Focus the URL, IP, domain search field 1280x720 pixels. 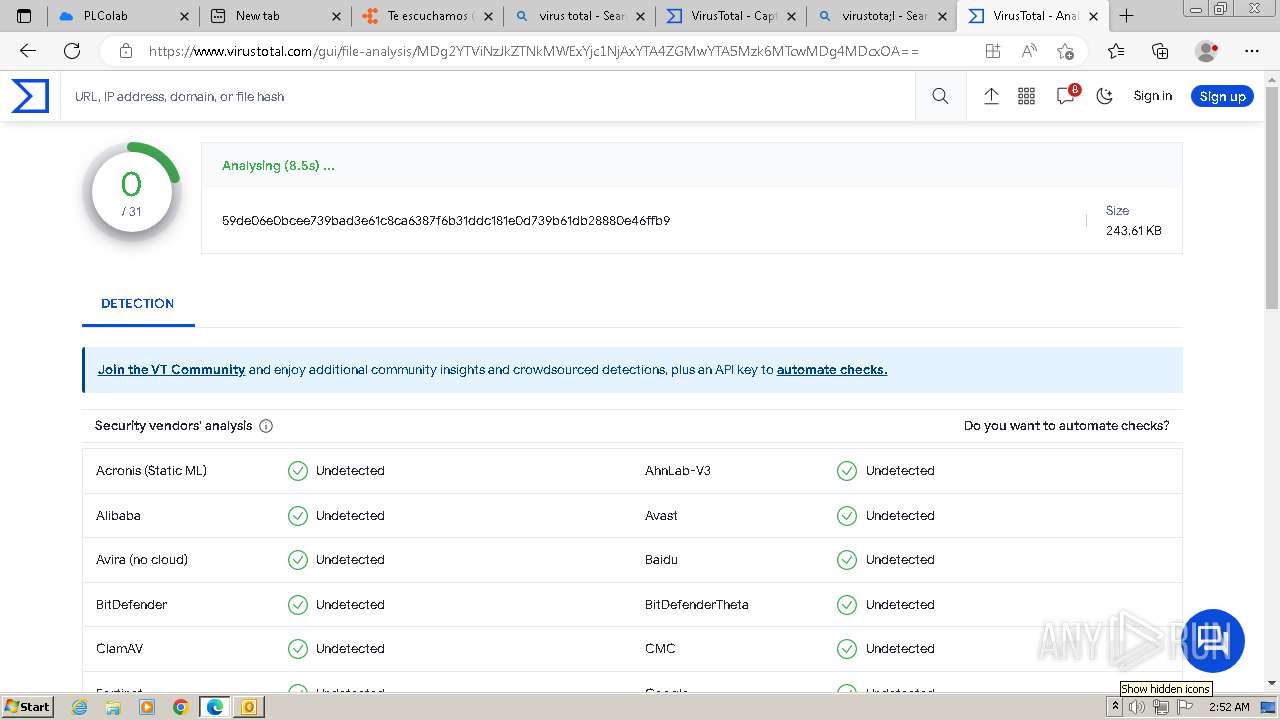490,97
